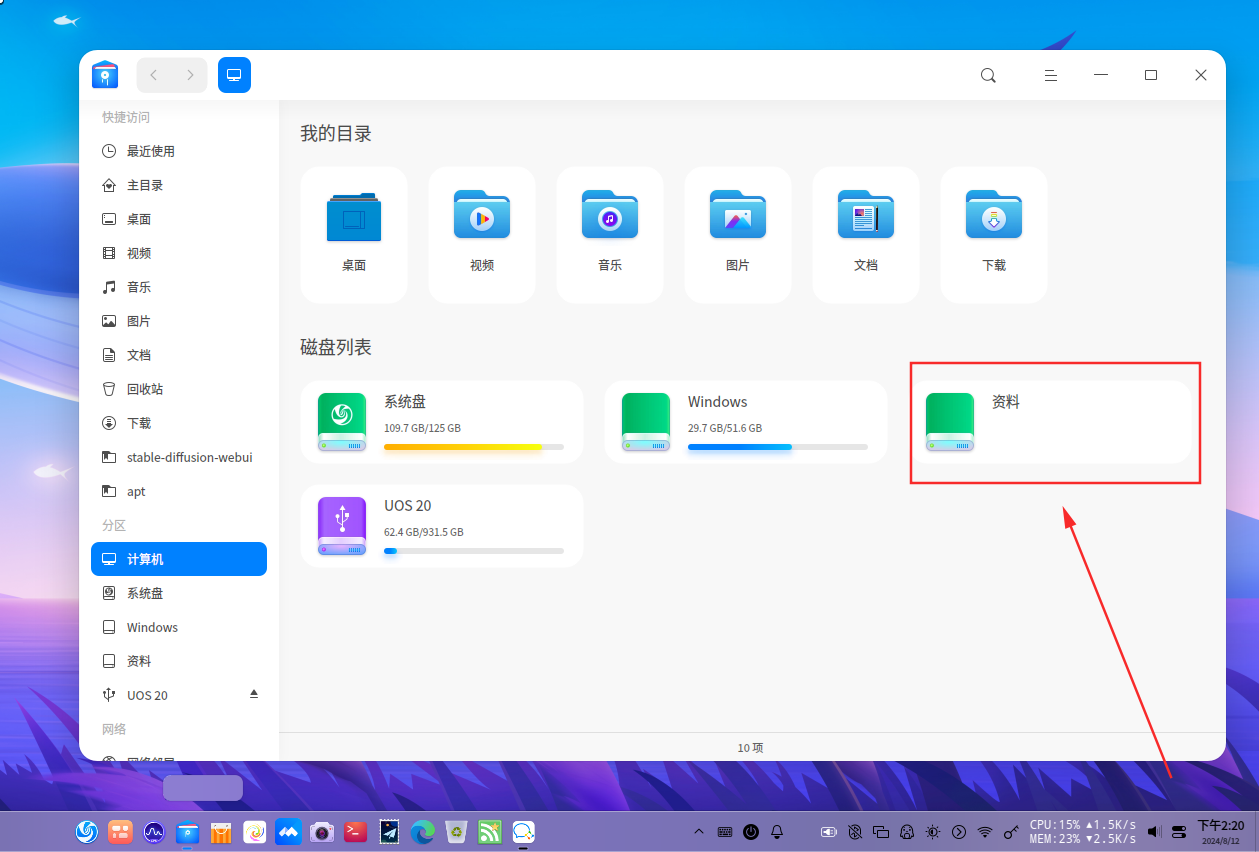Open the Wi-Fi network tray icon
Viewport: 1259px width, 852px height.
pyautogui.click(x=985, y=831)
